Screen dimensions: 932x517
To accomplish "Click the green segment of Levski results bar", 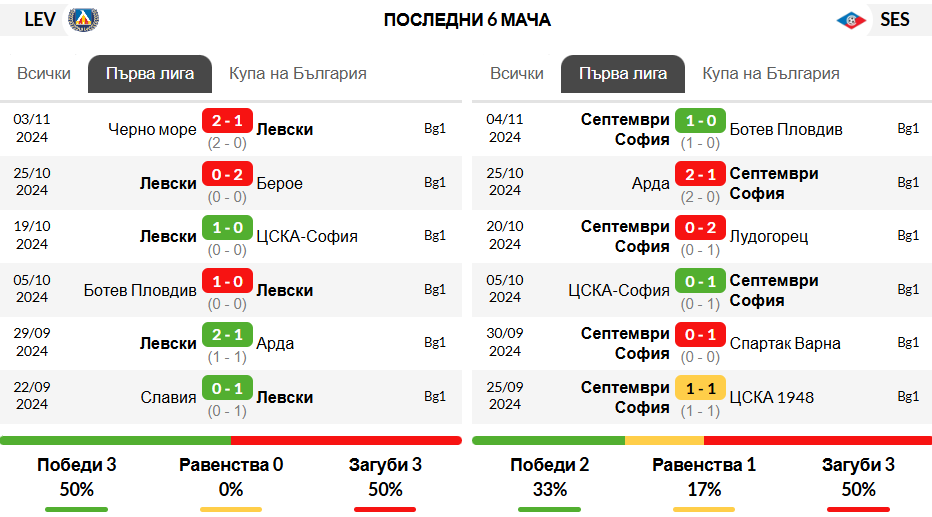I will click(x=115, y=440).
